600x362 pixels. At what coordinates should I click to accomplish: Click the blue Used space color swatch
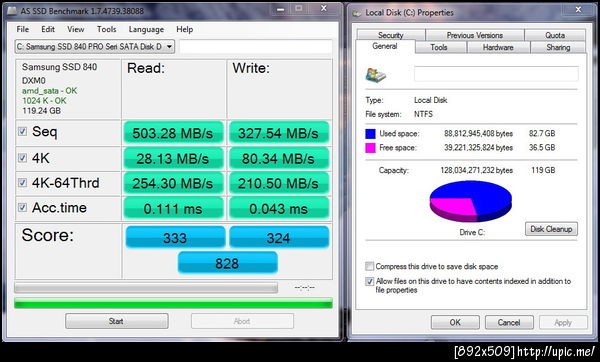370,134
